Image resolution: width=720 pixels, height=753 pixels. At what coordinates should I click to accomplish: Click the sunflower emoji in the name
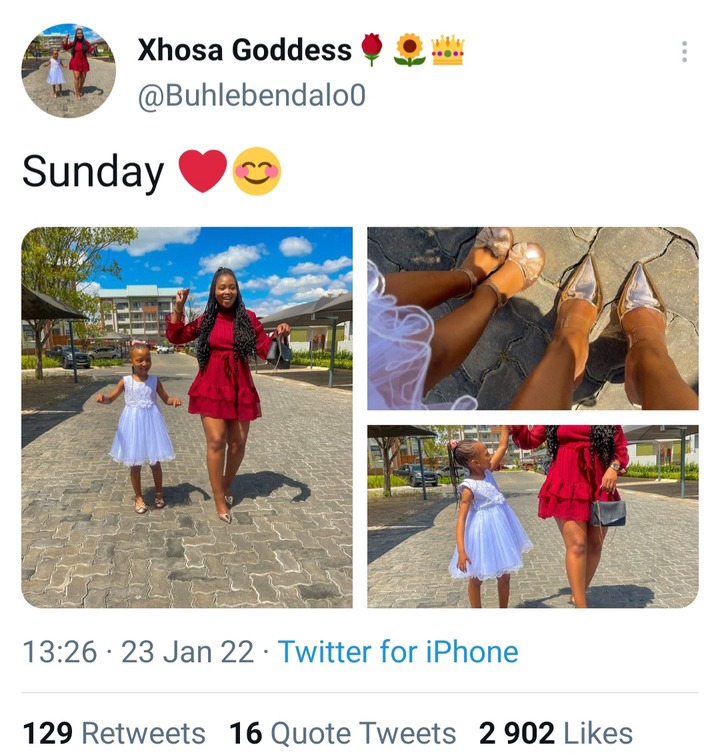410,50
